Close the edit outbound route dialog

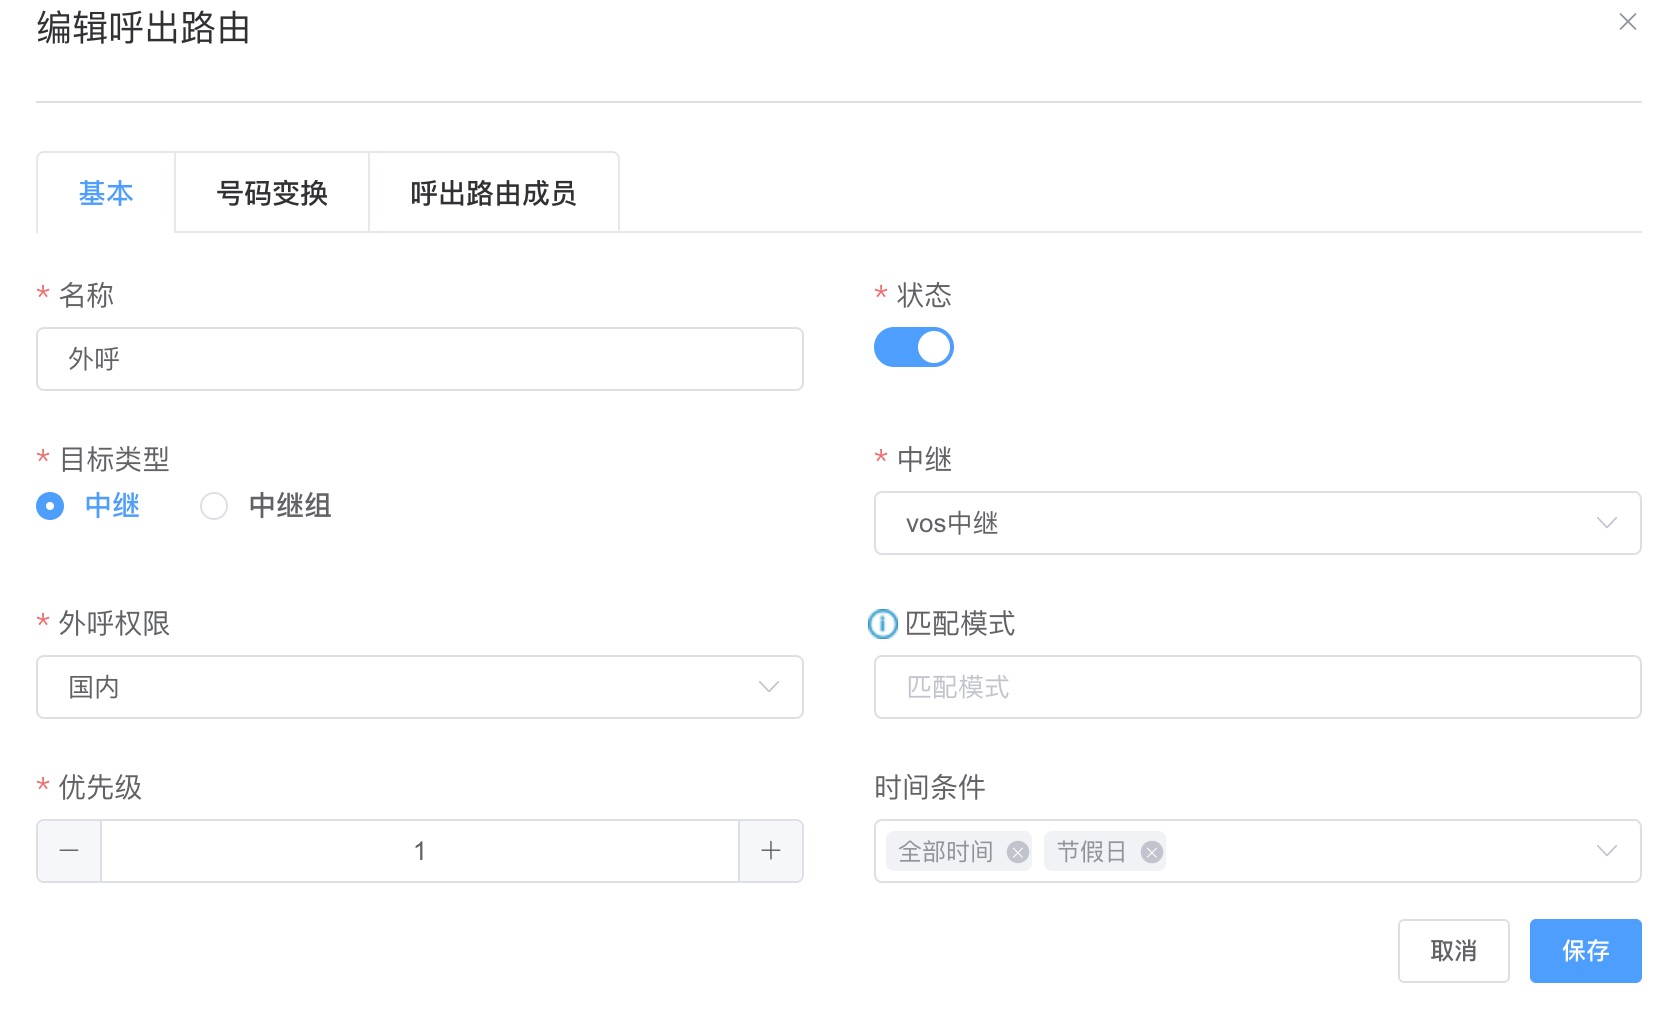pos(1627,22)
